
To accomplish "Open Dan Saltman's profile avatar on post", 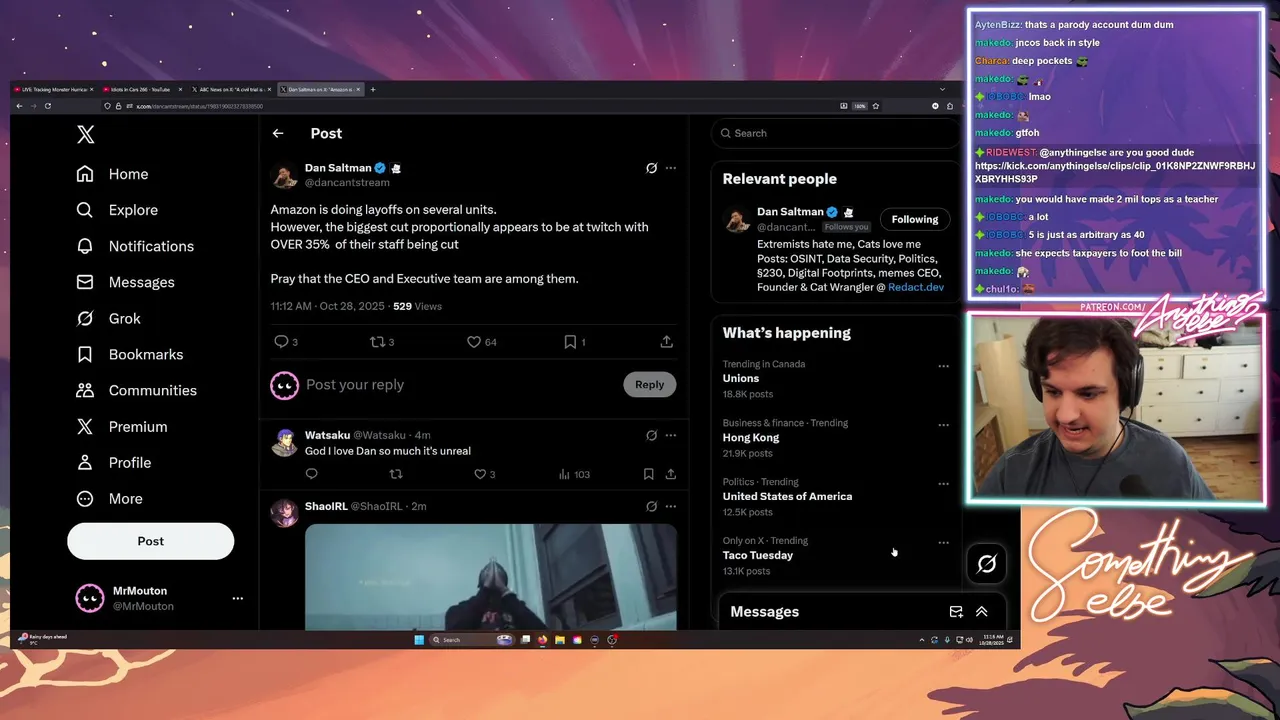I will pos(285,176).
